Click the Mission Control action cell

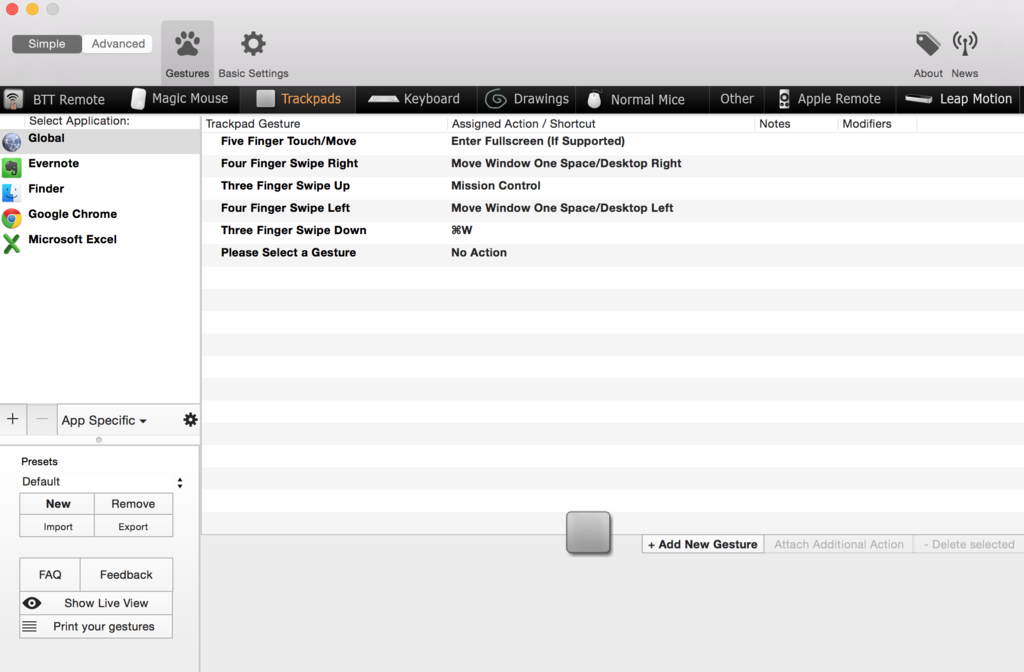click(x=496, y=185)
